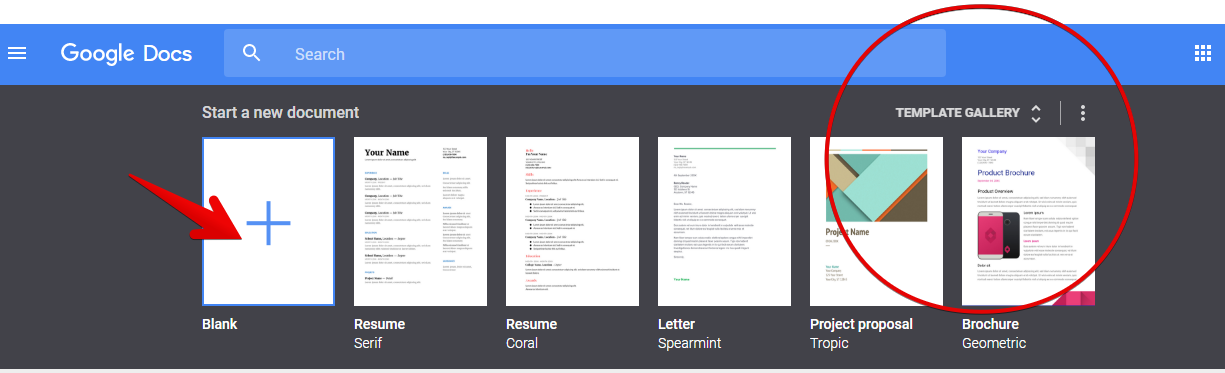Focus the Search input field
The image size is (1225, 373).
585,53
